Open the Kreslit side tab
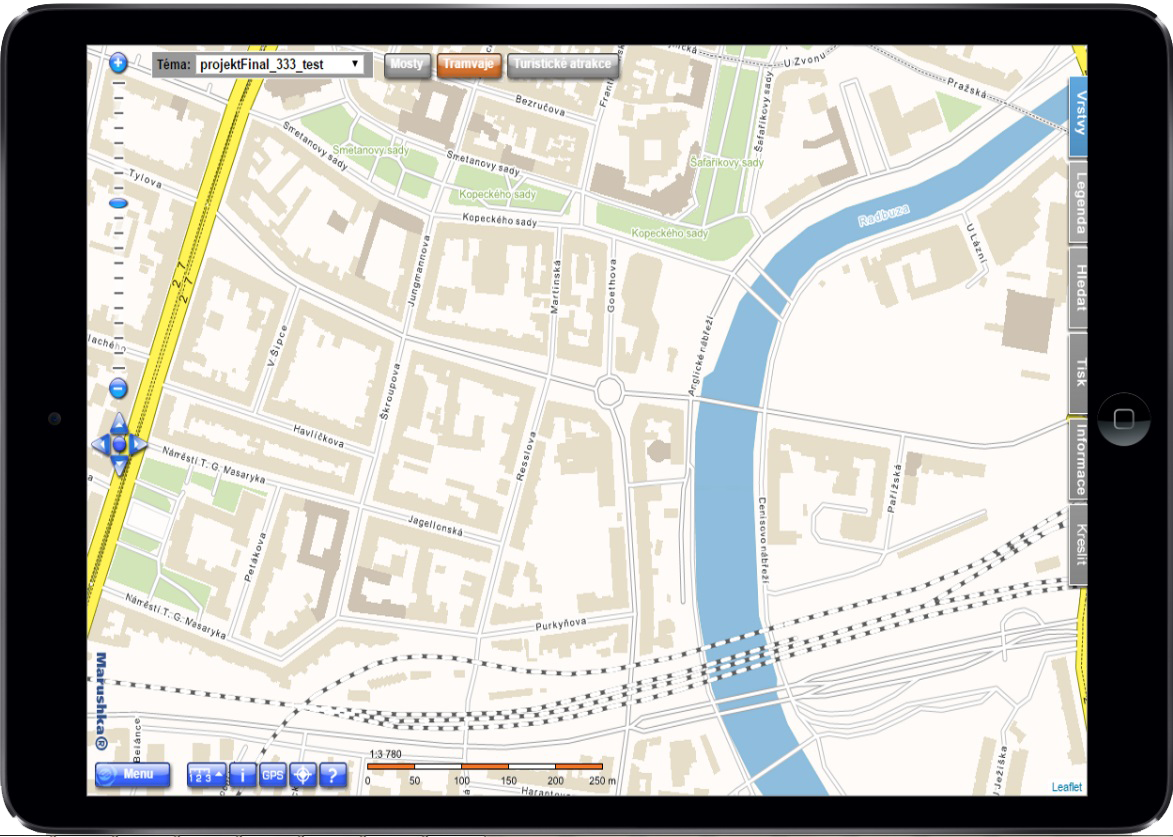 pos(1078,545)
